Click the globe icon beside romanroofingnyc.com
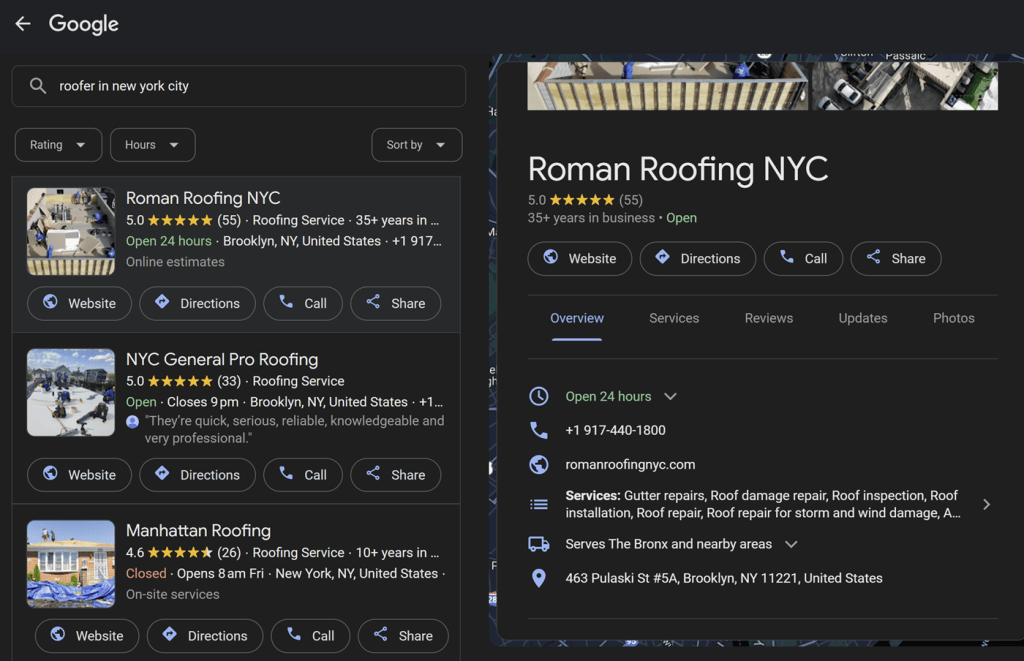Image resolution: width=1024 pixels, height=661 pixels. coord(539,464)
